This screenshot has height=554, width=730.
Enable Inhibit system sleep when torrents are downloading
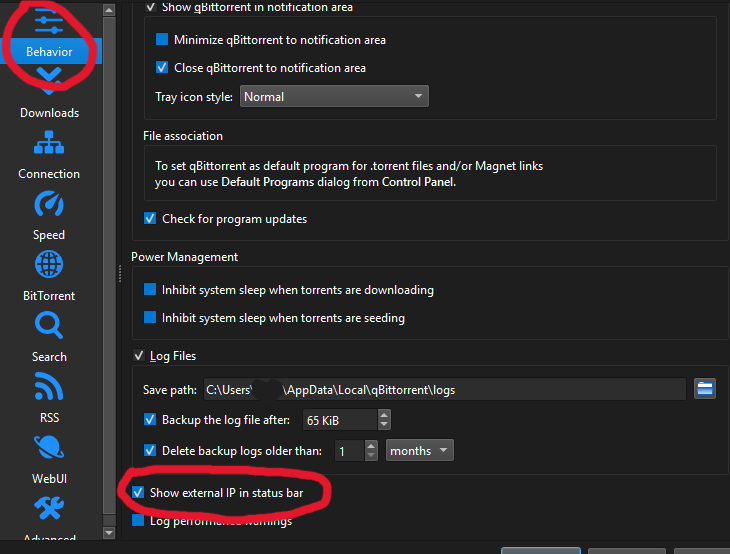tap(151, 290)
